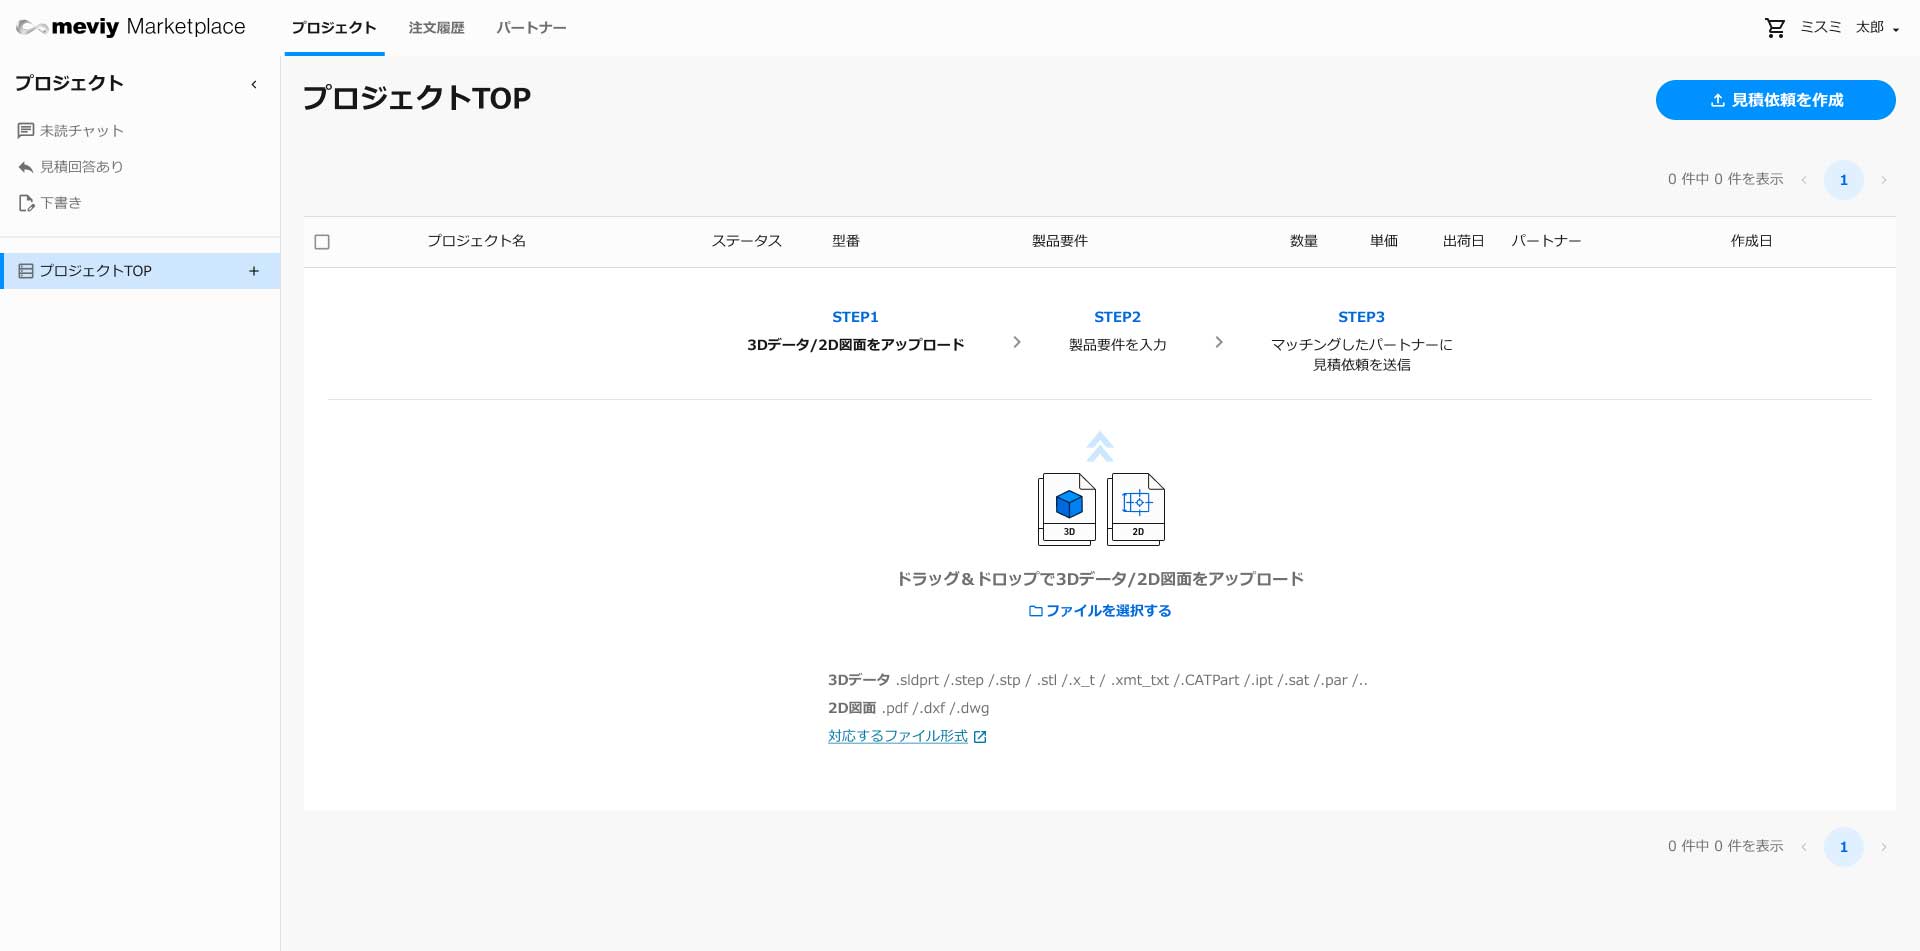Viewport: 1920px width, 951px height.
Task: Click the 未読チャット chat icon
Action: tap(26, 131)
